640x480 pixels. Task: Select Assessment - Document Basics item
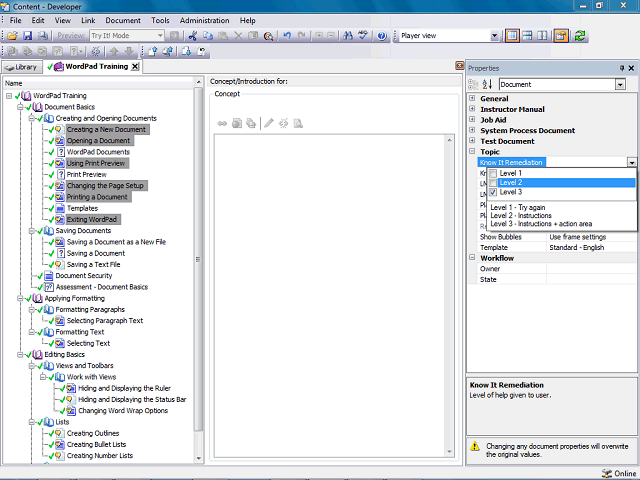[102, 287]
